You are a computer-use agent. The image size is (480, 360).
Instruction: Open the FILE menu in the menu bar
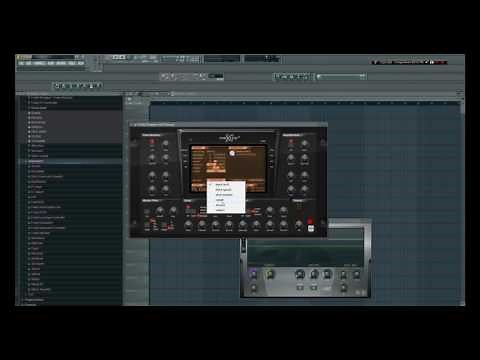21,63
